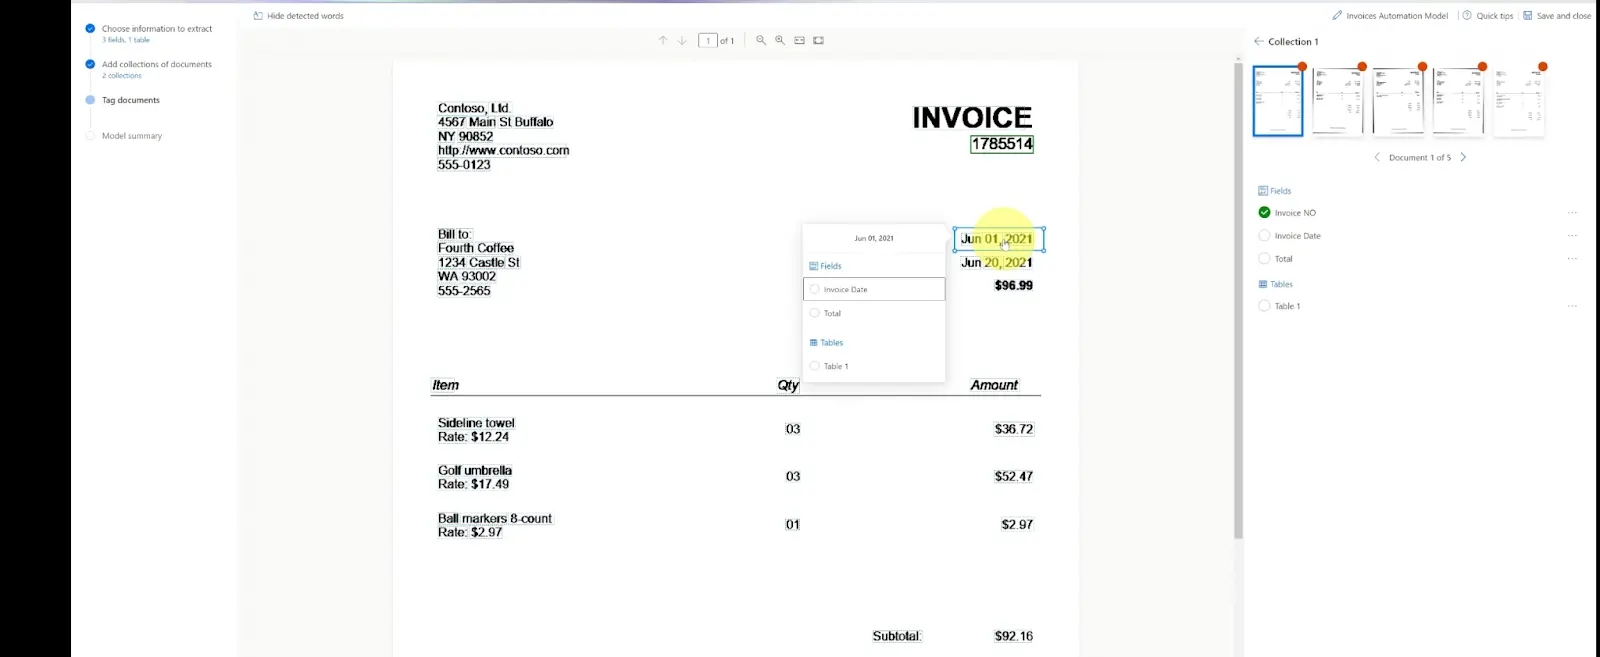Screen dimensions: 1600x657
Task: Click Save and close button
Action: (x=1557, y=16)
